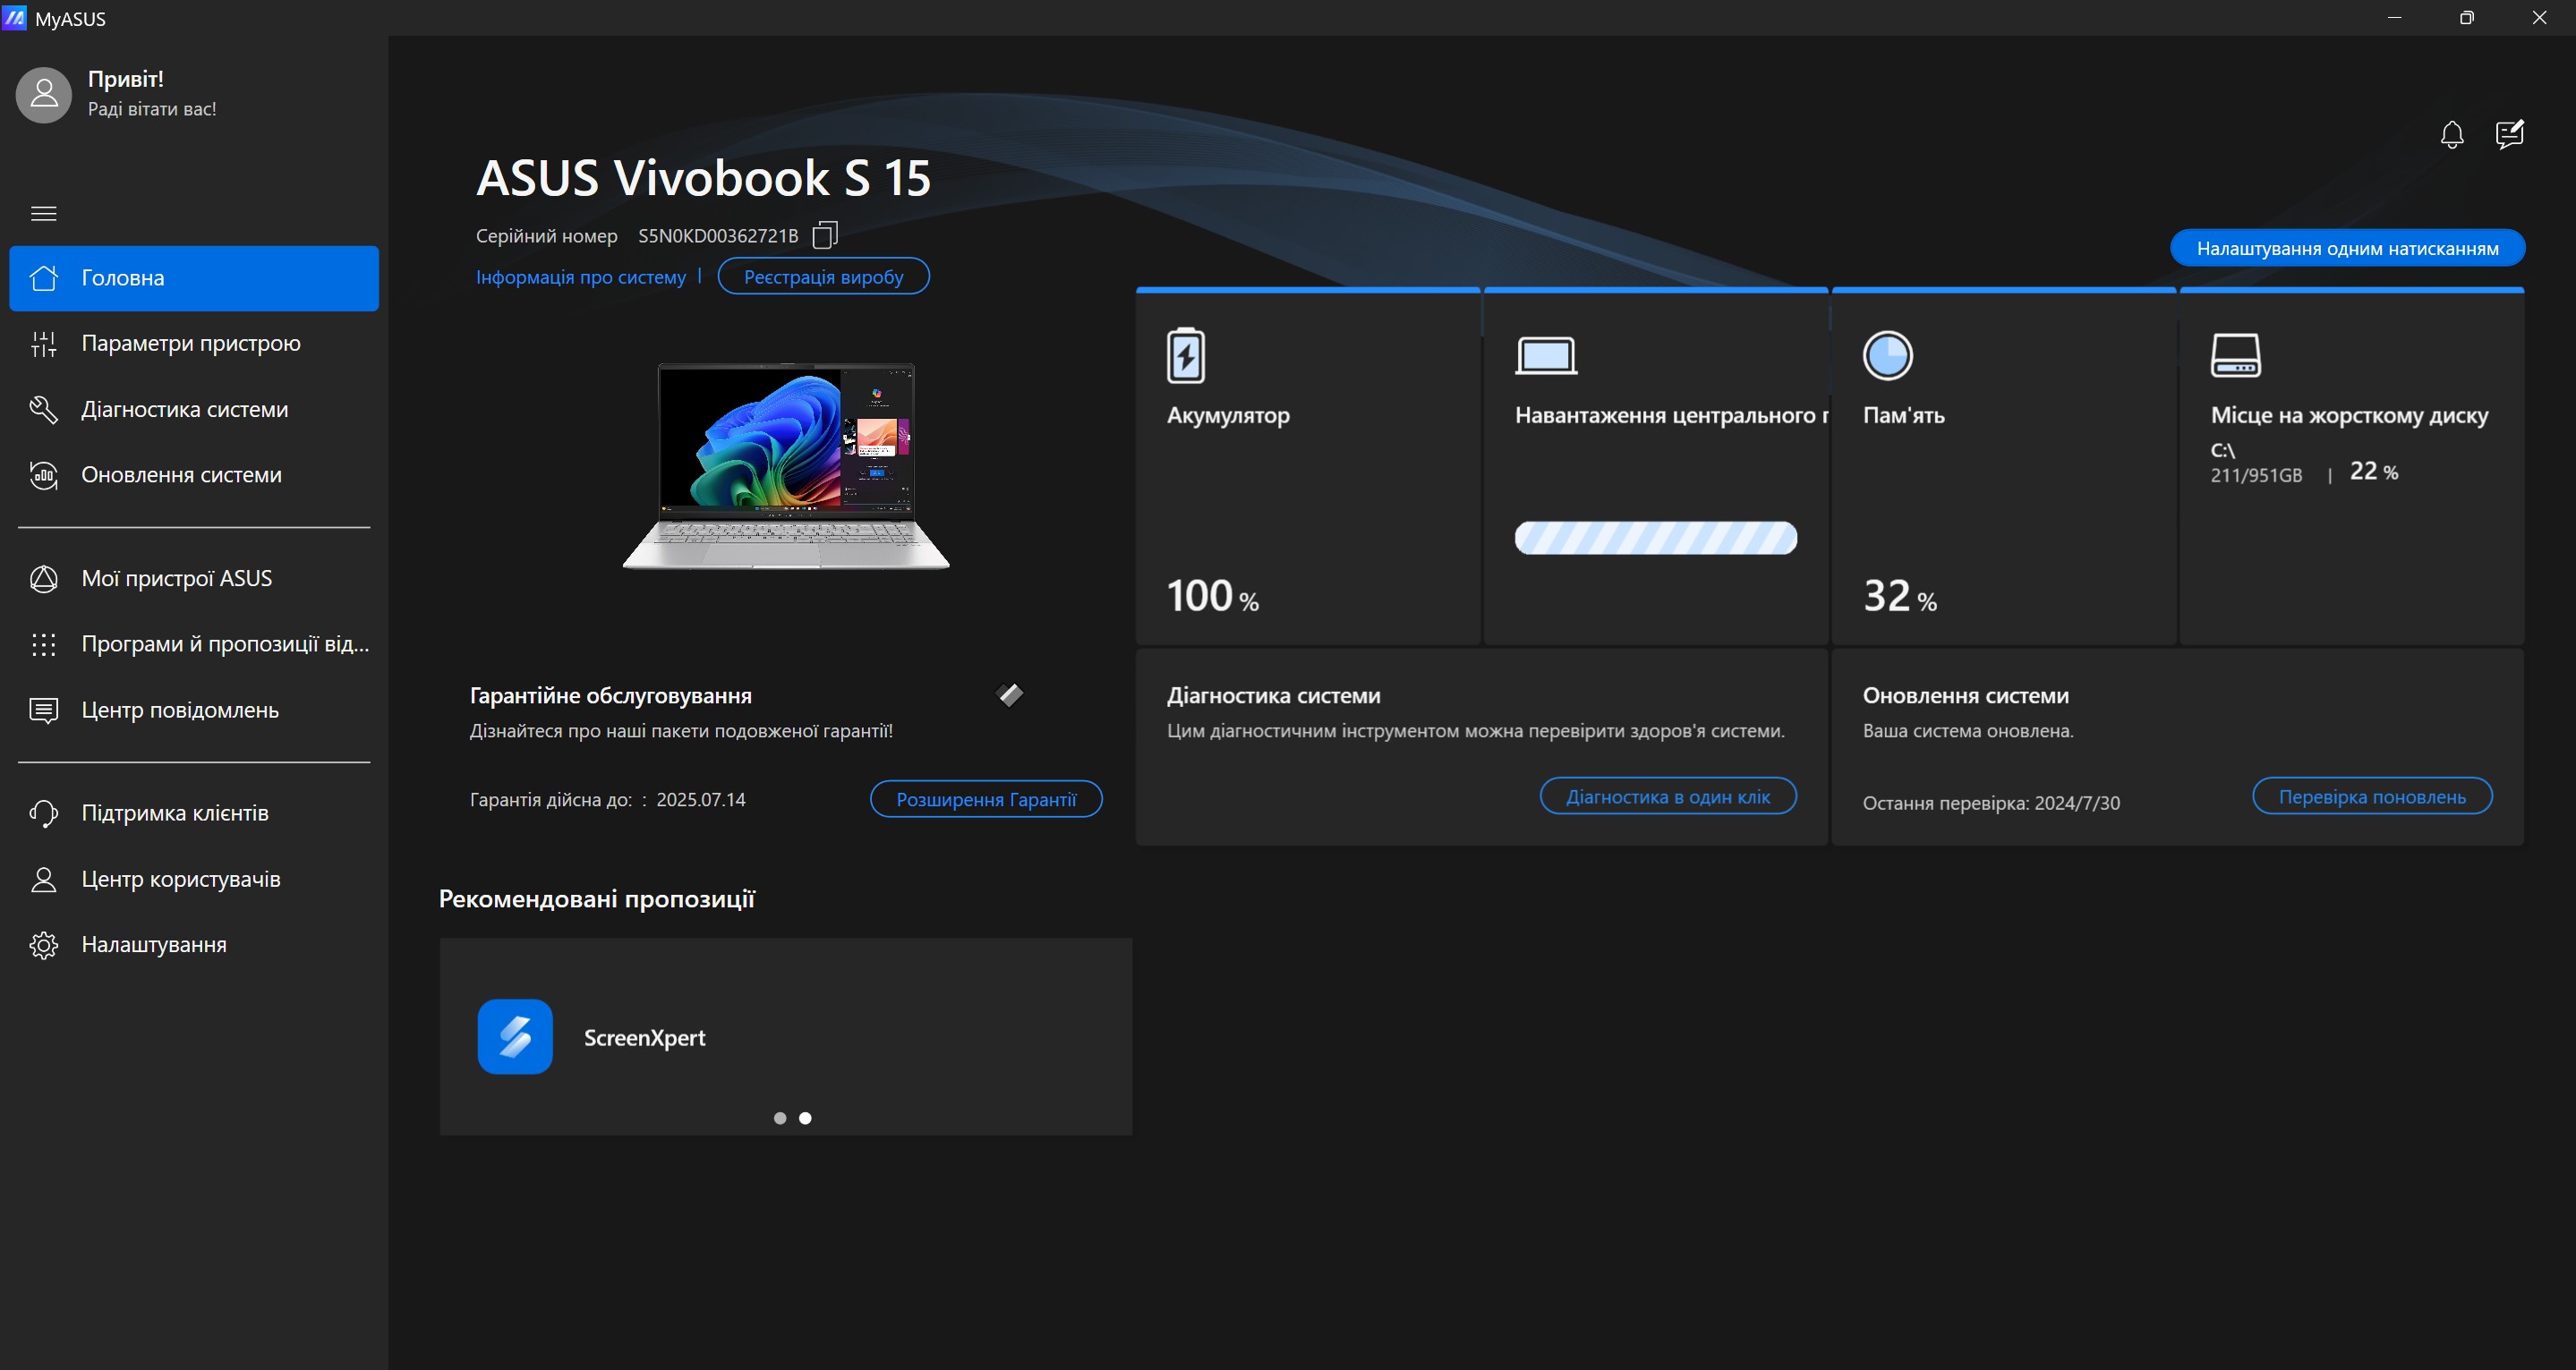Open Мої пристрої ASUS
This screenshot has height=1370, width=2576.
(x=194, y=579)
